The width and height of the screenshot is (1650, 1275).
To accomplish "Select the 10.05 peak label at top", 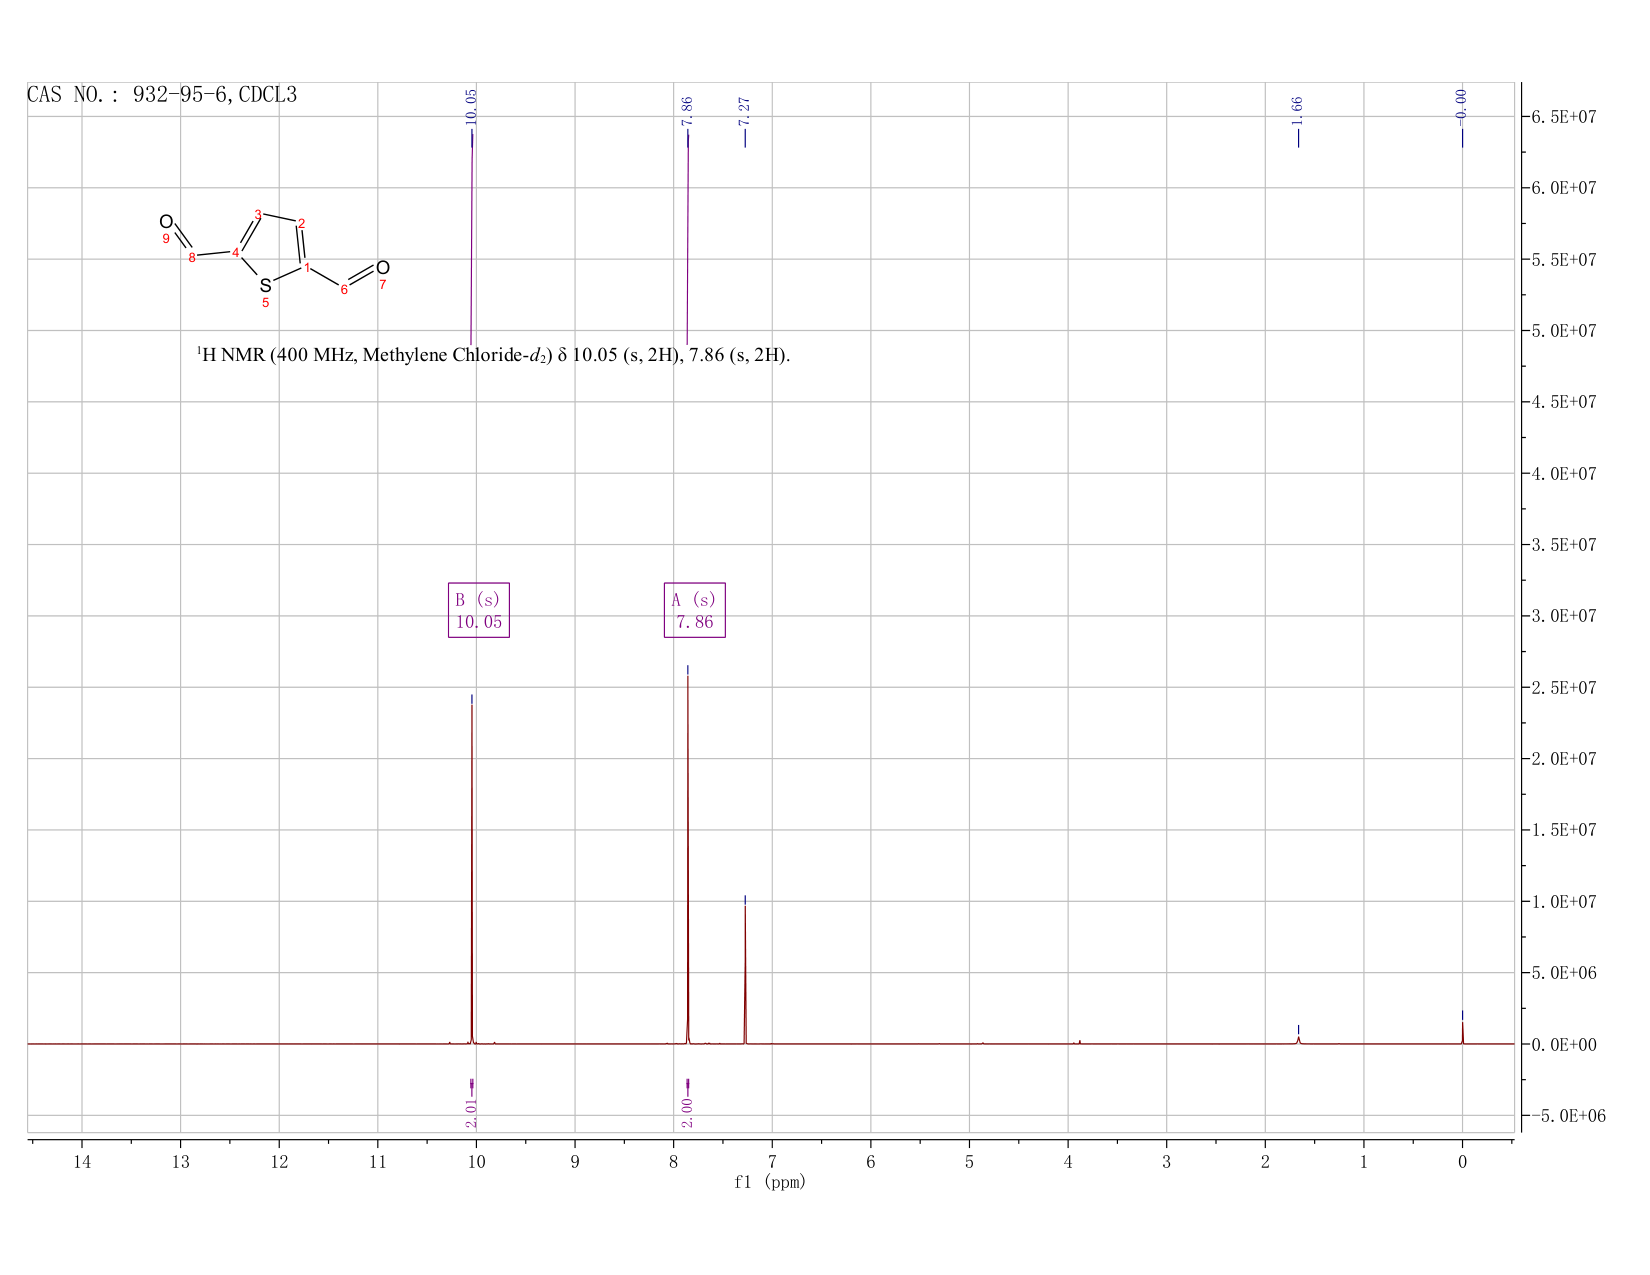I will [472, 106].
